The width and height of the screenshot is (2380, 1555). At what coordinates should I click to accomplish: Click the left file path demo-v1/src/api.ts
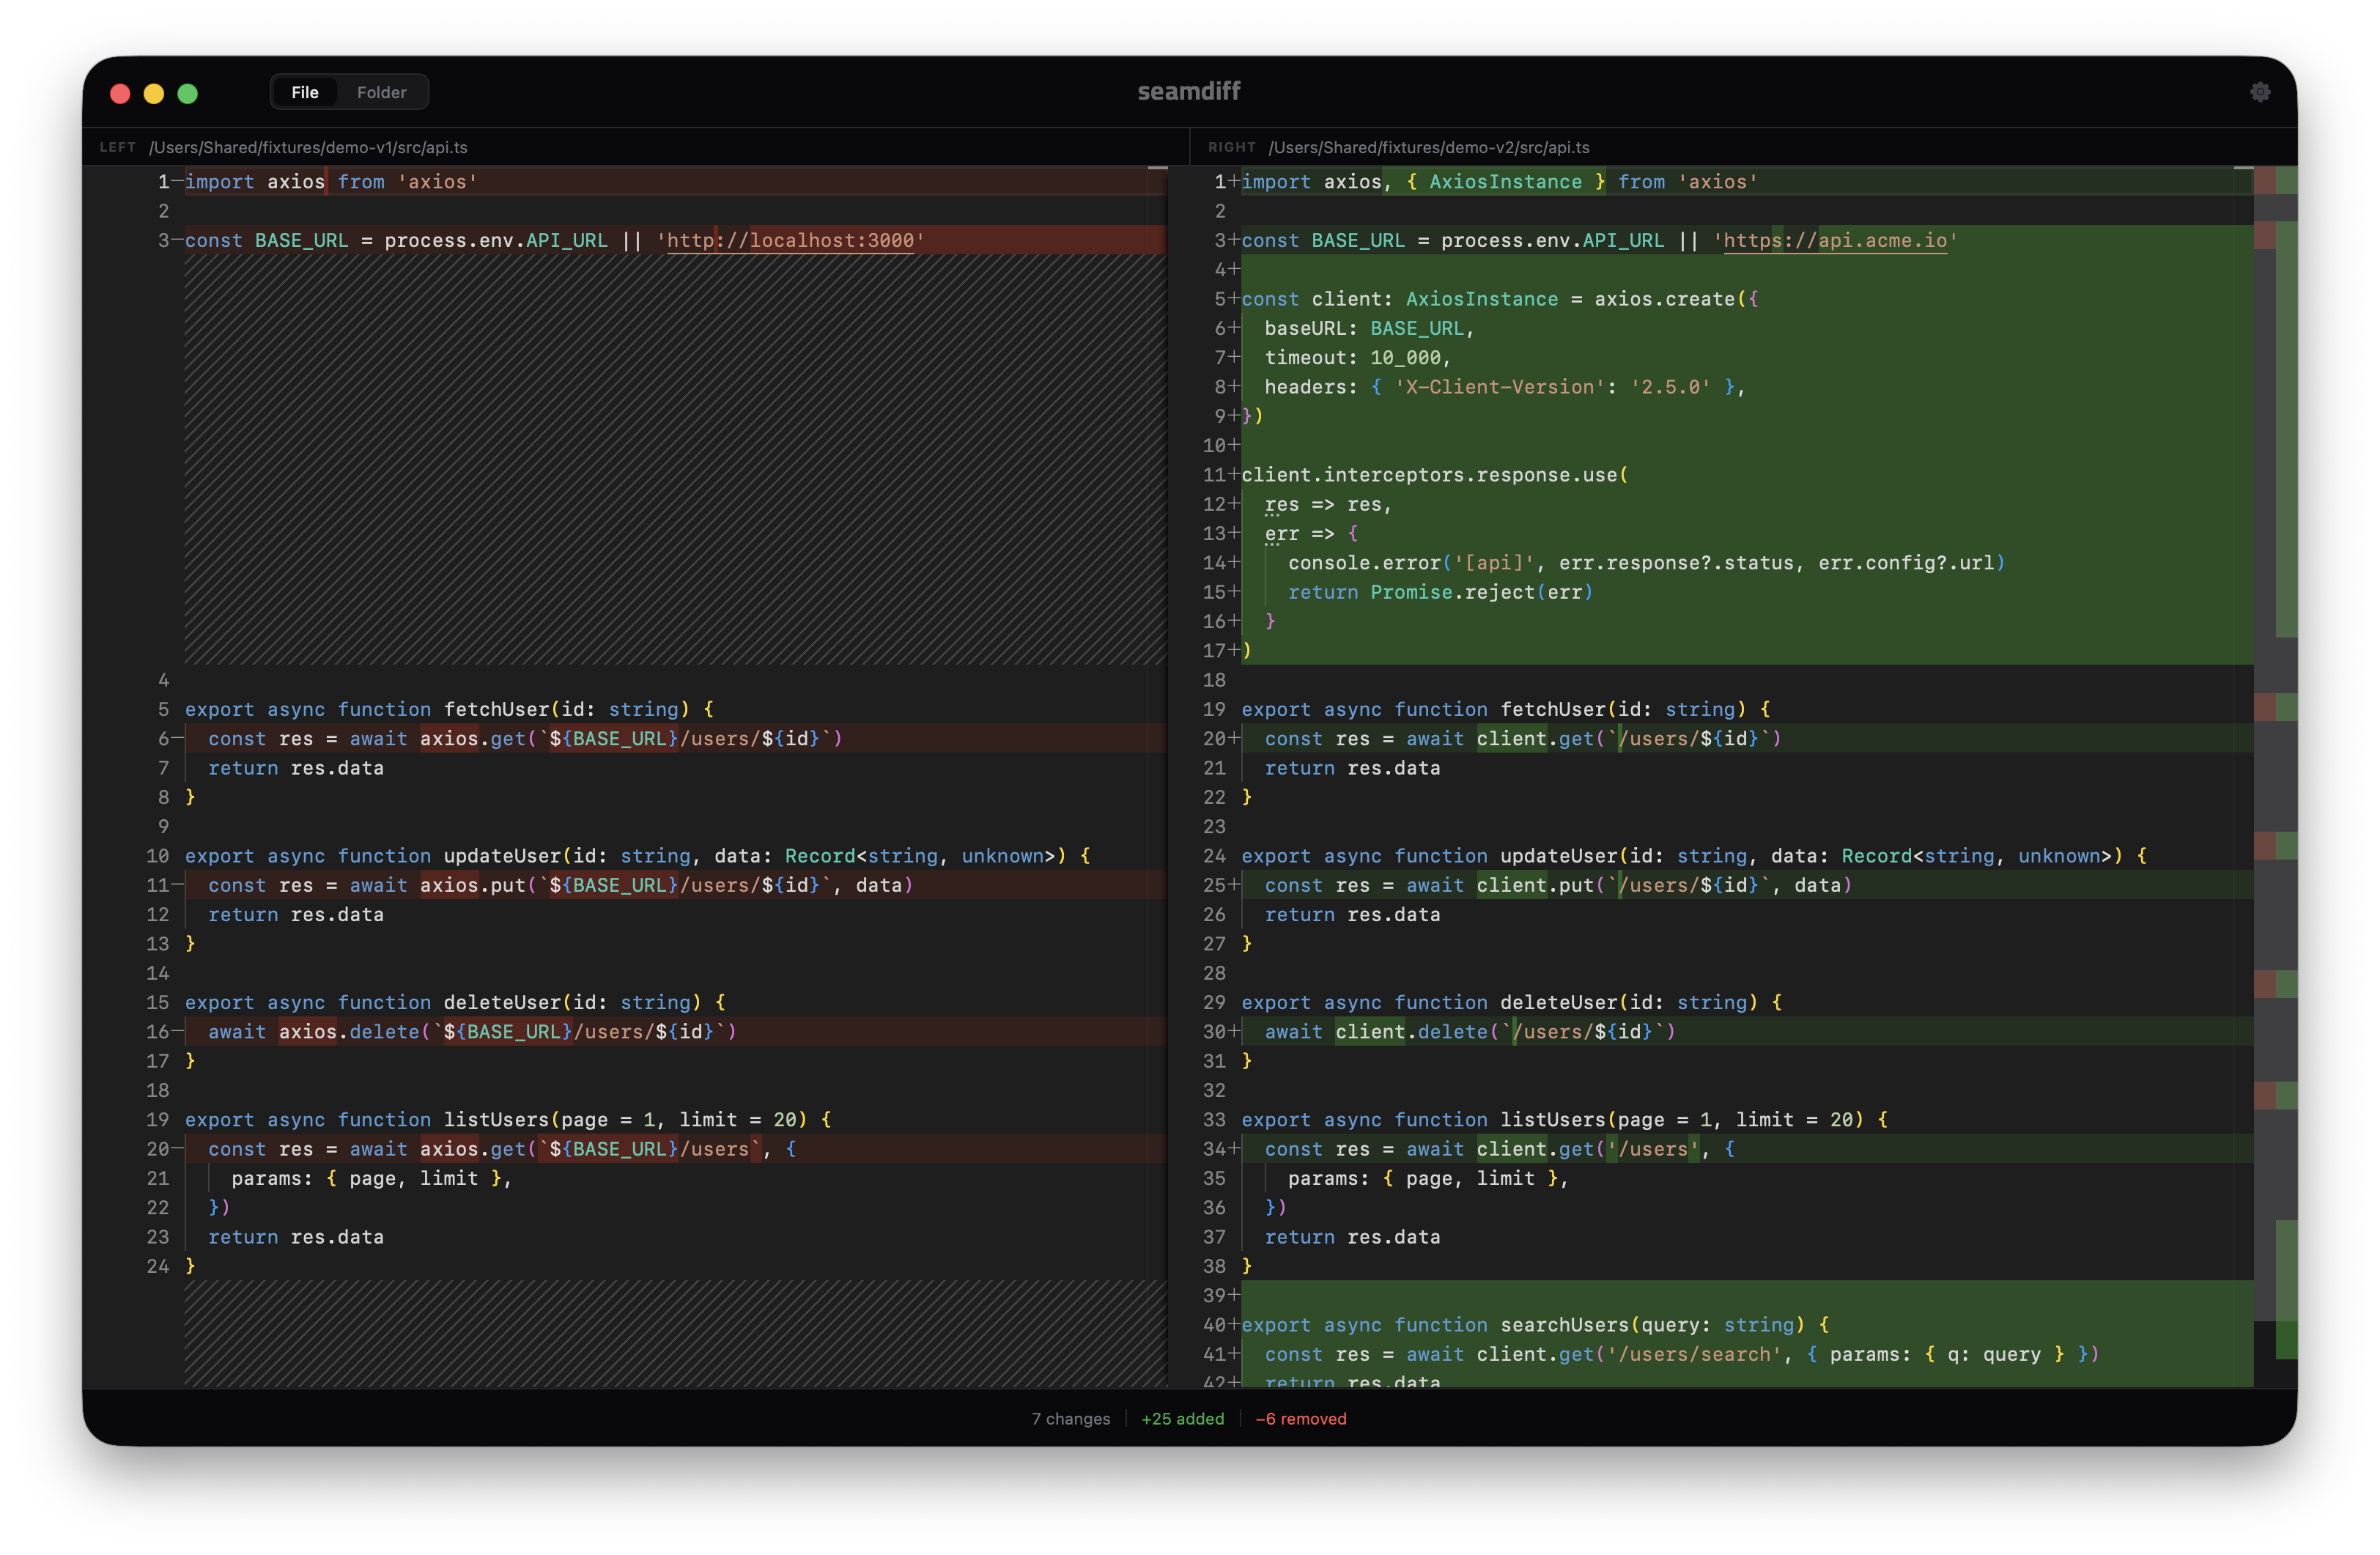pos(308,147)
